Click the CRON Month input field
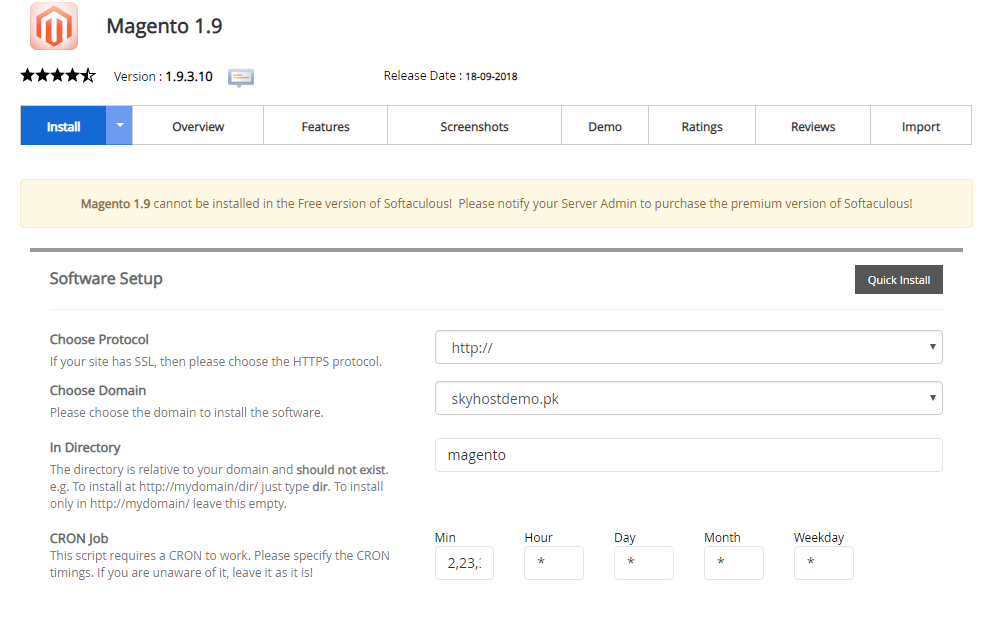Screen dimensions: 988x620 (x=733, y=563)
